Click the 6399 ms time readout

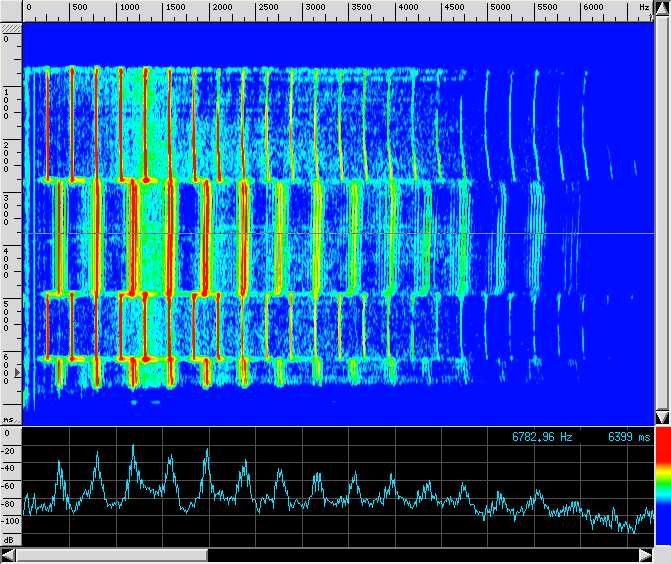pos(628,437)
